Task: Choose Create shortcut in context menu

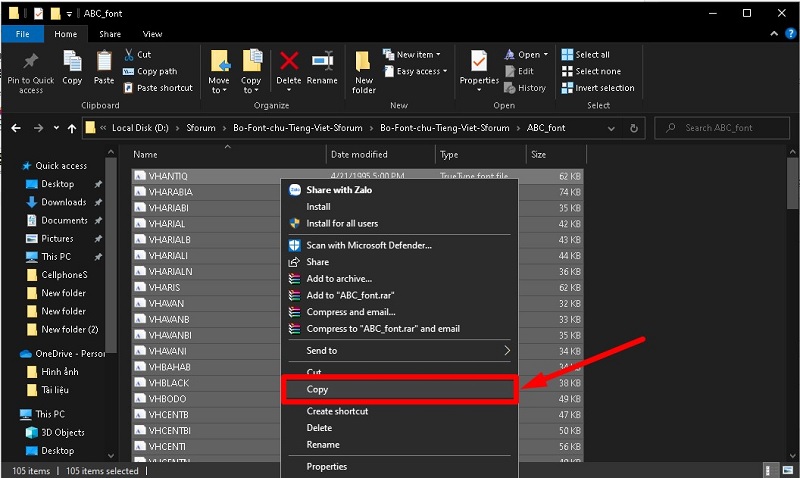Action: tap(399, 411)
